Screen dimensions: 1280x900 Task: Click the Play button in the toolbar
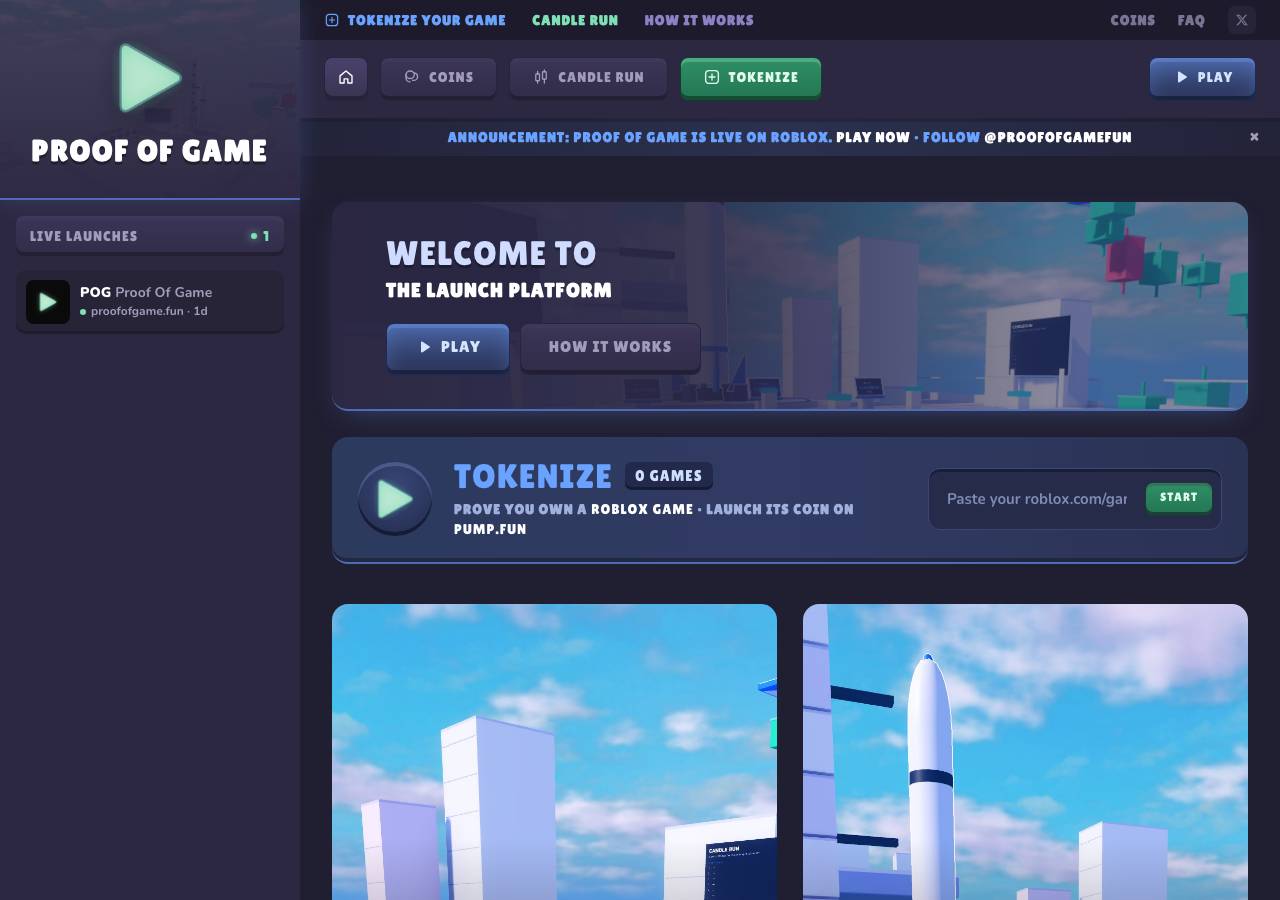click(1202, 77)
